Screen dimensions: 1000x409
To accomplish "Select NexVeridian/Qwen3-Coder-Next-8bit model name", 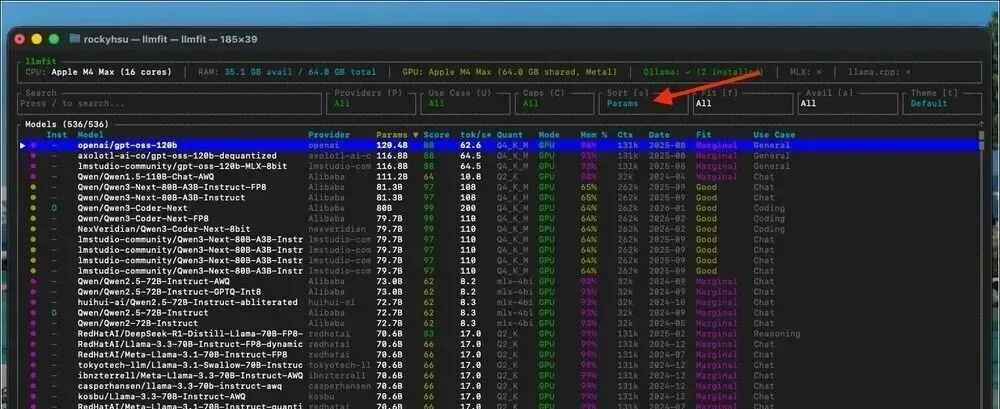I will [x=164, y=229].
